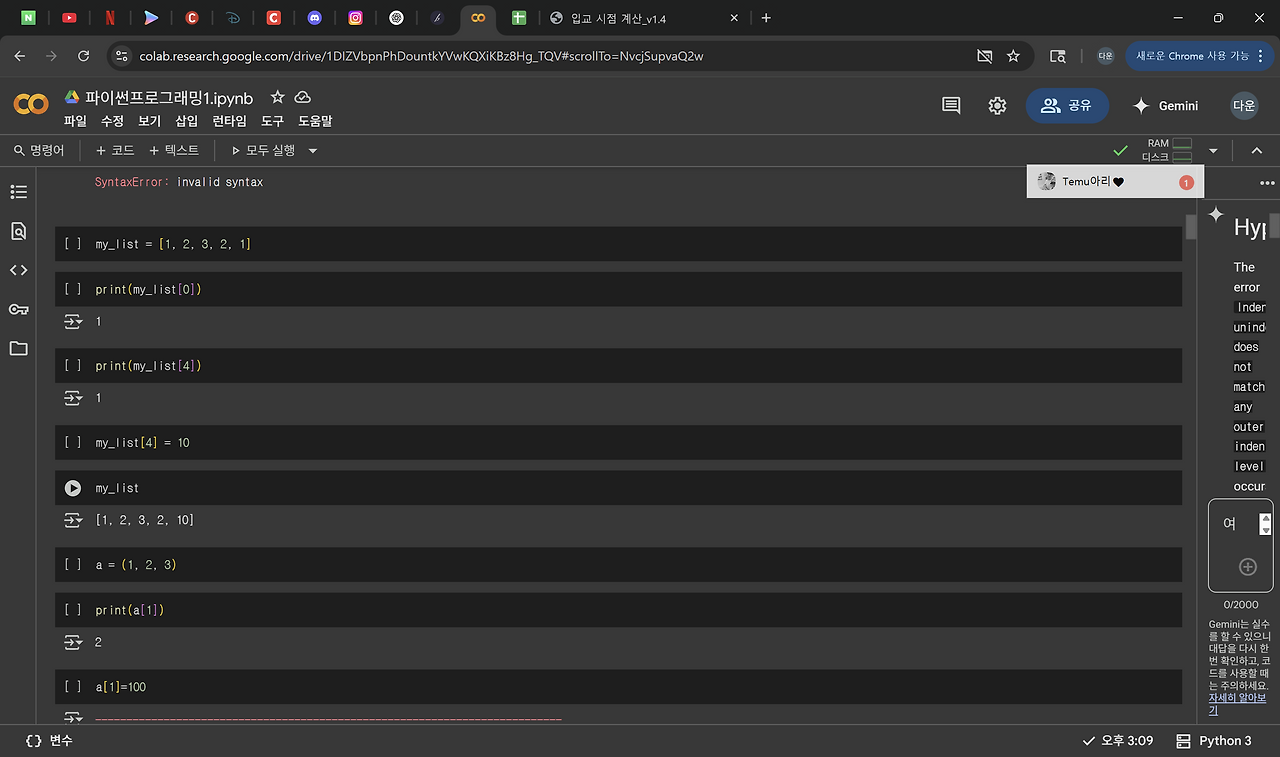Viewport: 1280px width, 757px height.
Task: Open the 수정 menu
Action: (x=112, y=121)
